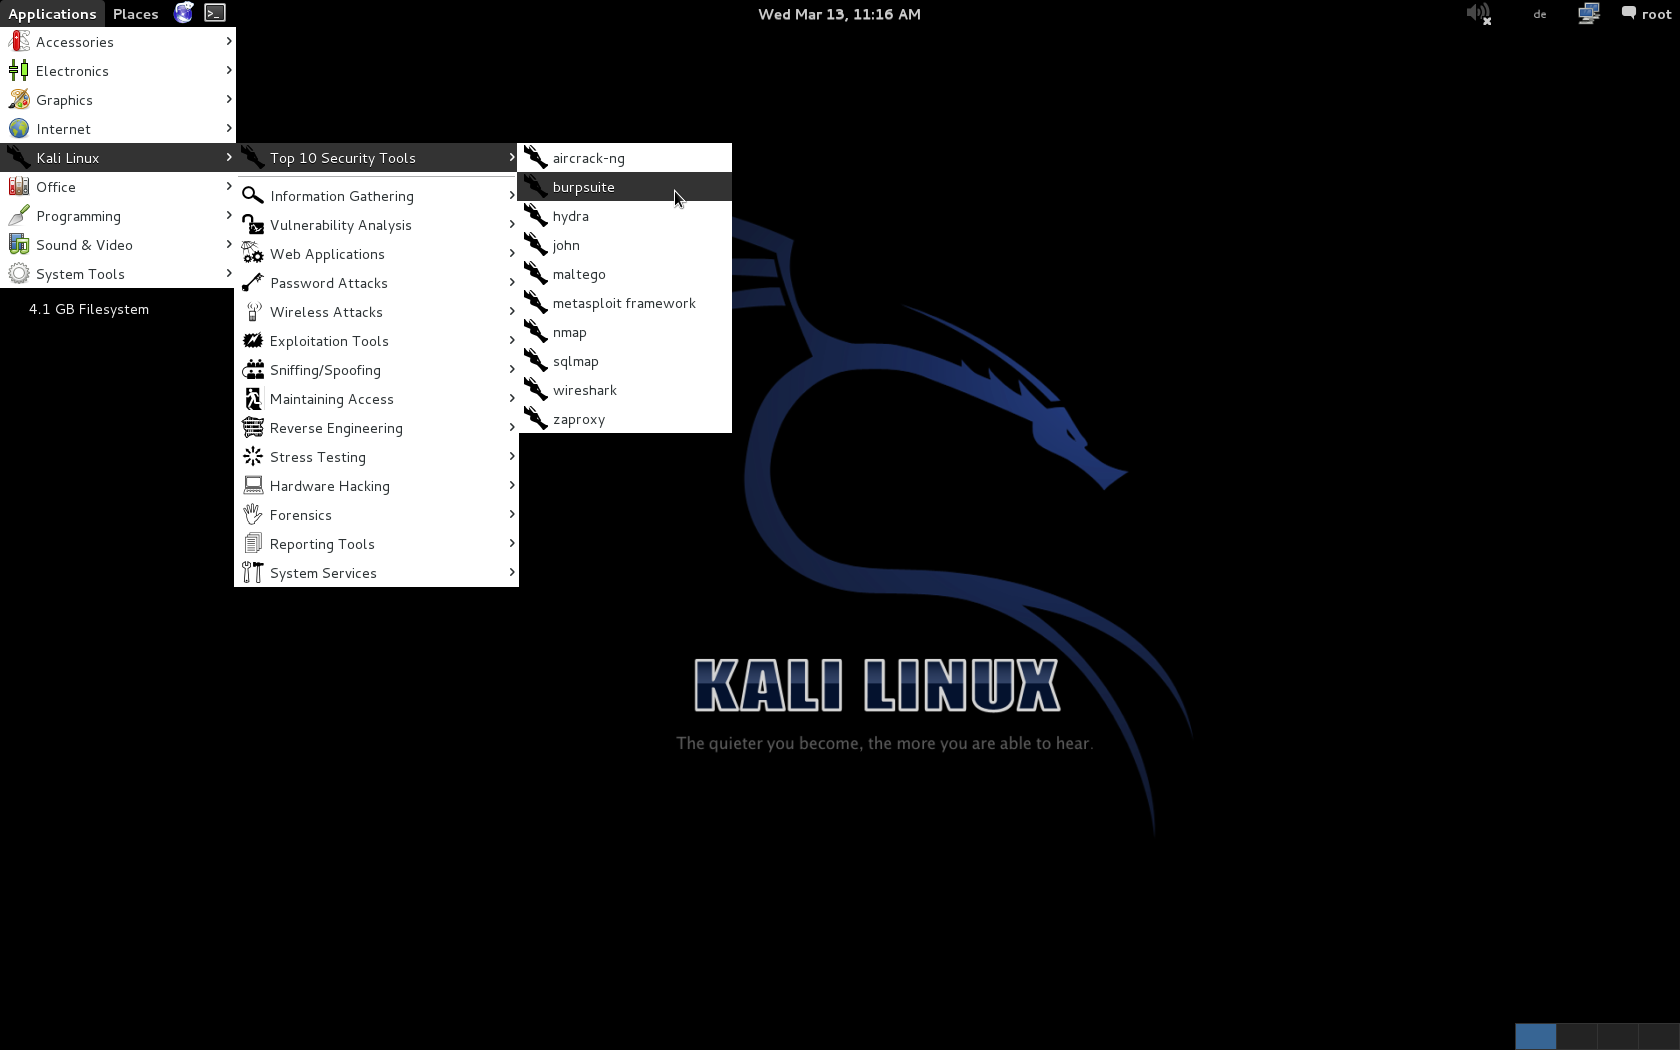
Task: Expand the Exploitation Tools submenu arrow
Action: coord(512,340)
